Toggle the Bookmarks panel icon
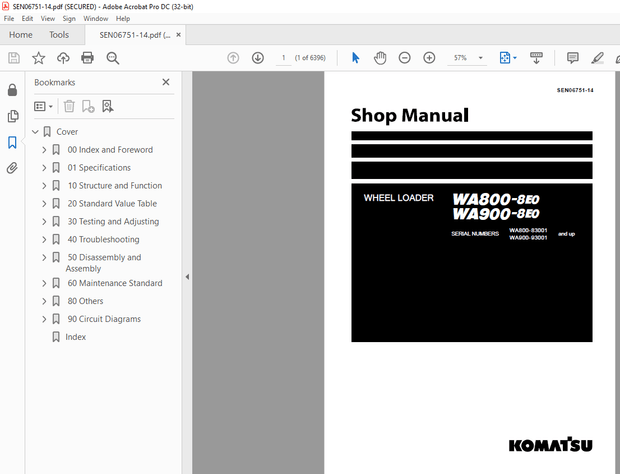The image size is (620, 474). 12,142
